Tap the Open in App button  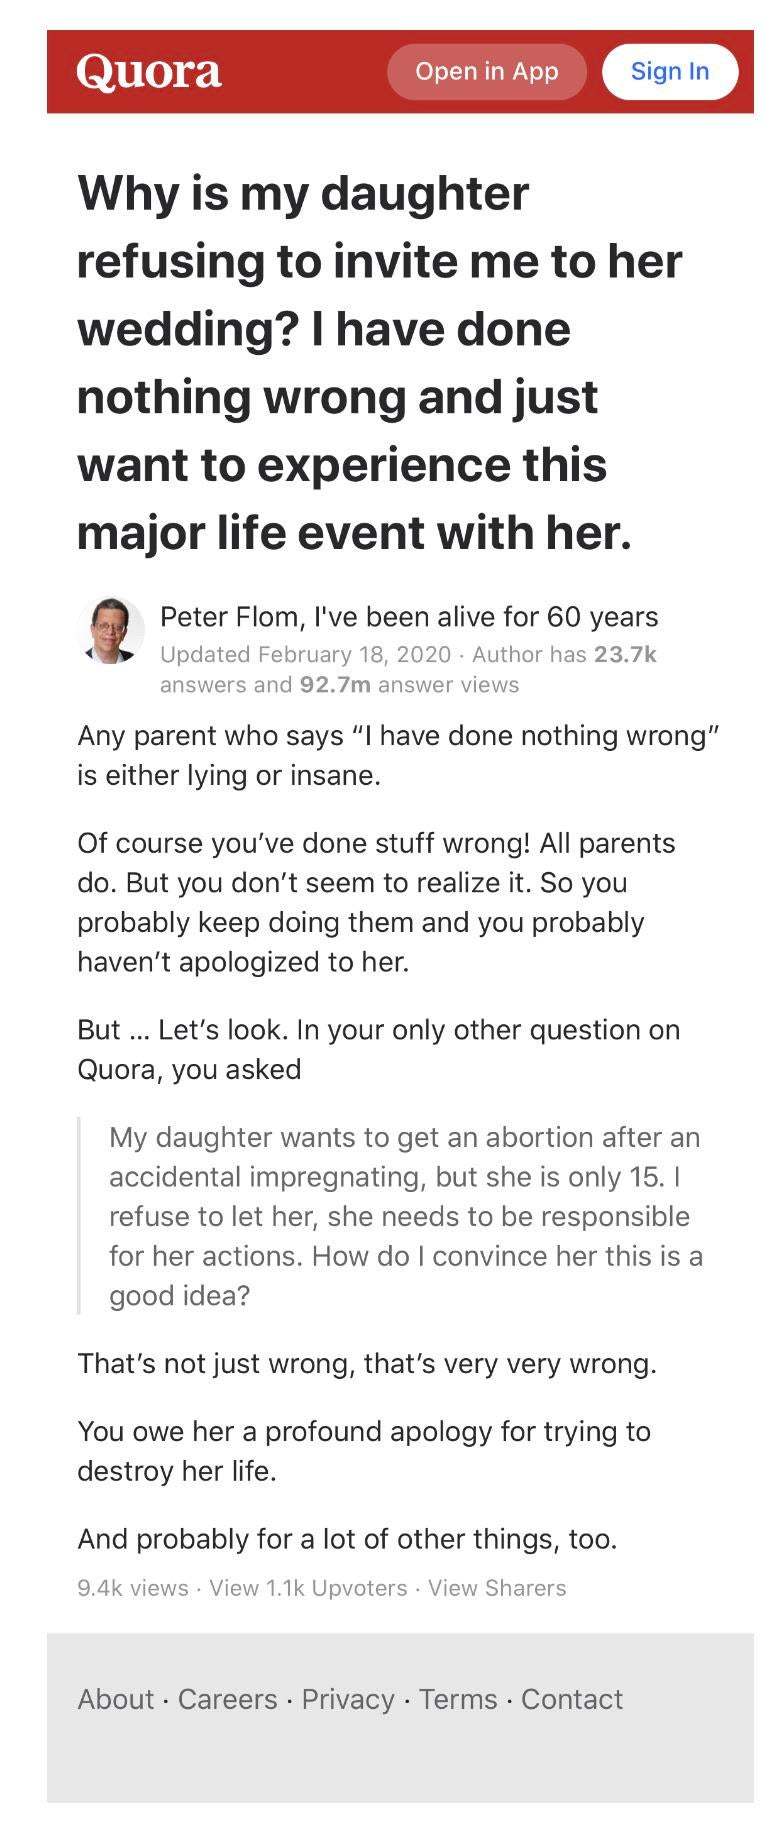point(486,72)
